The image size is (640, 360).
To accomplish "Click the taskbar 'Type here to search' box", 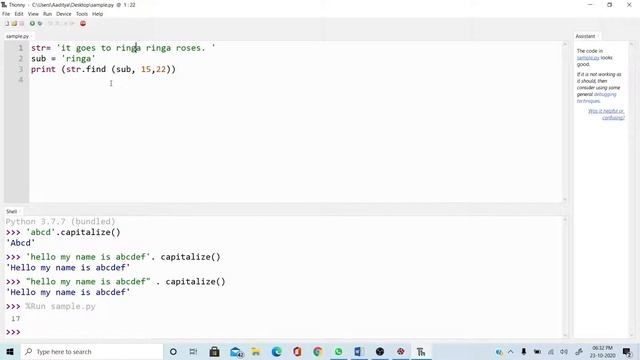I will 91,351.
